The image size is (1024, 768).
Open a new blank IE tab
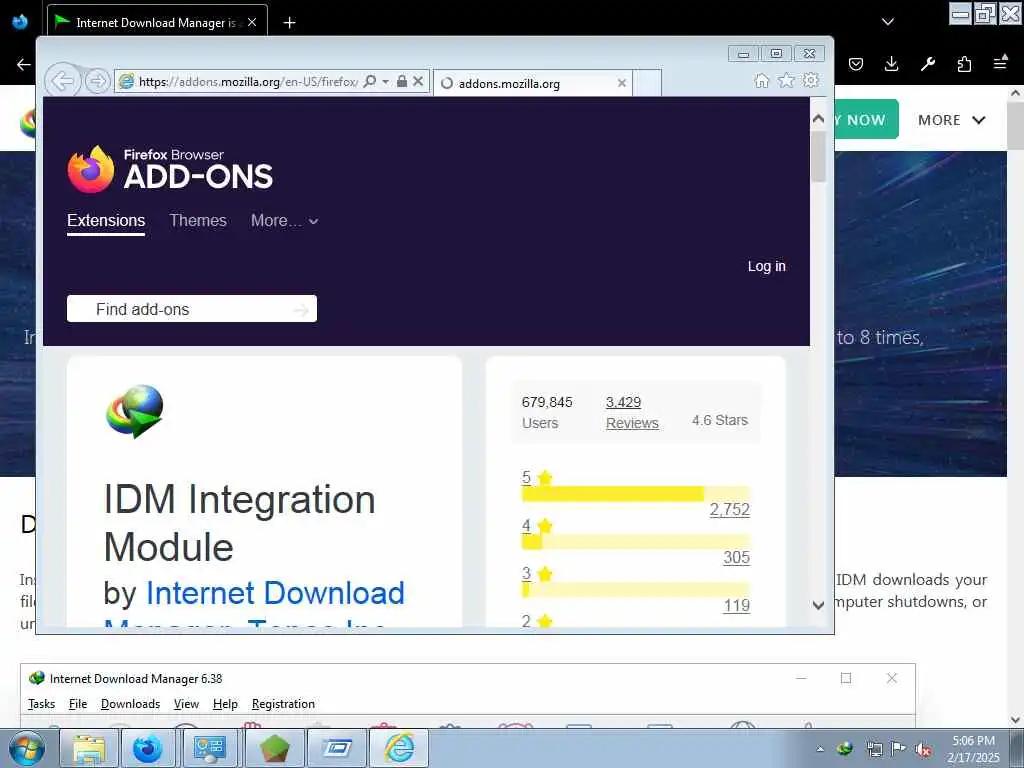coord(647,84)
